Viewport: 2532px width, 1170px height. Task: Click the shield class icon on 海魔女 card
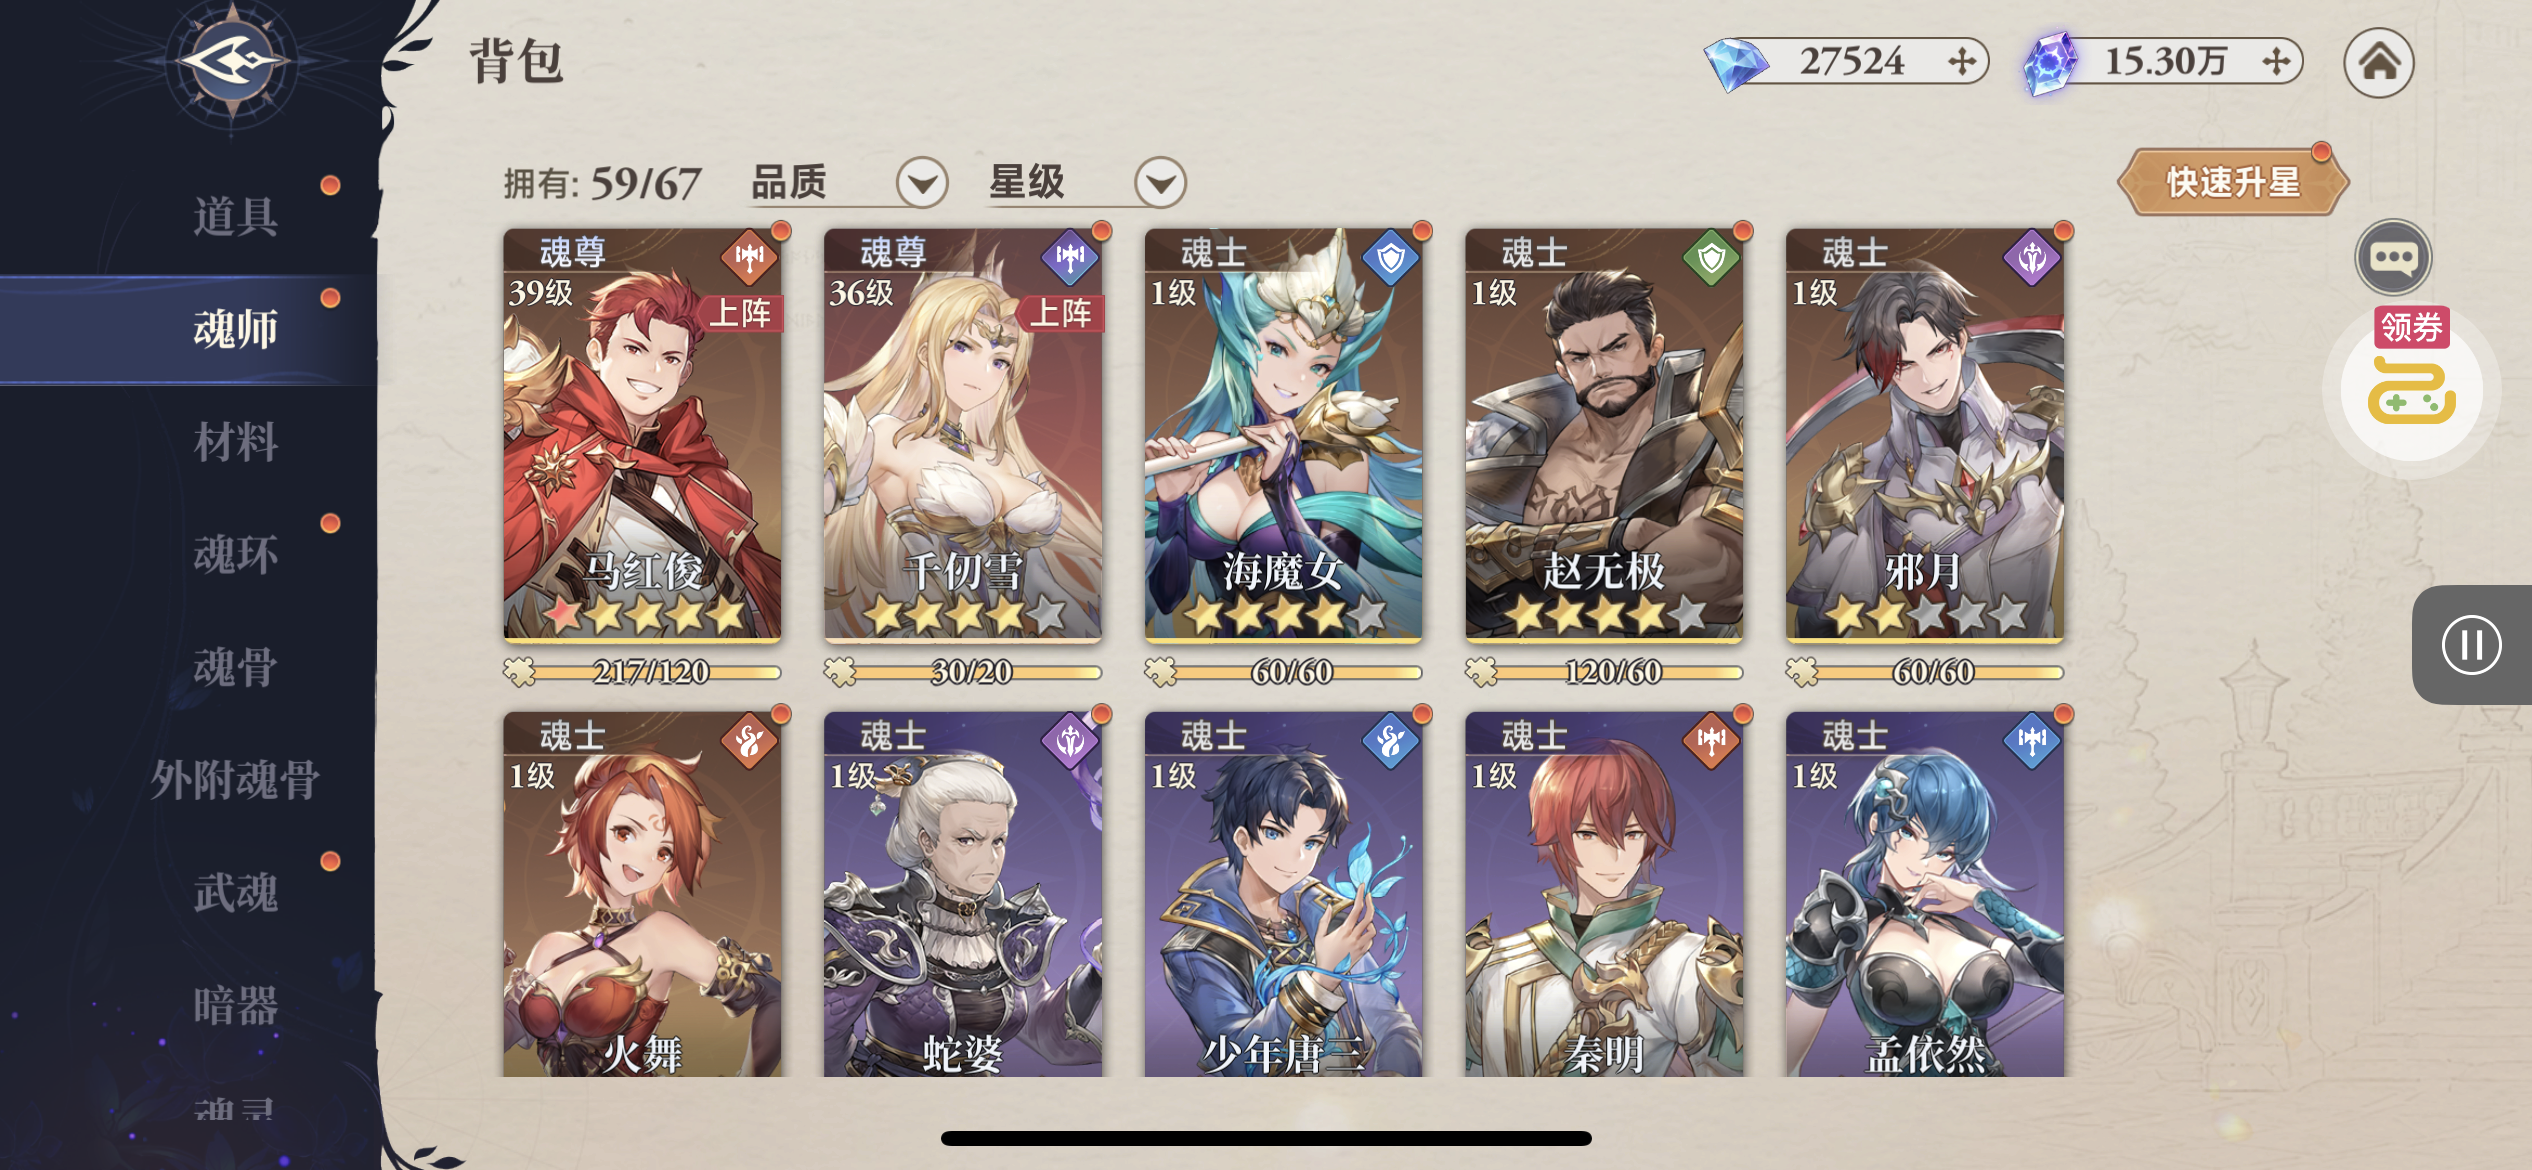point(1390,259)
